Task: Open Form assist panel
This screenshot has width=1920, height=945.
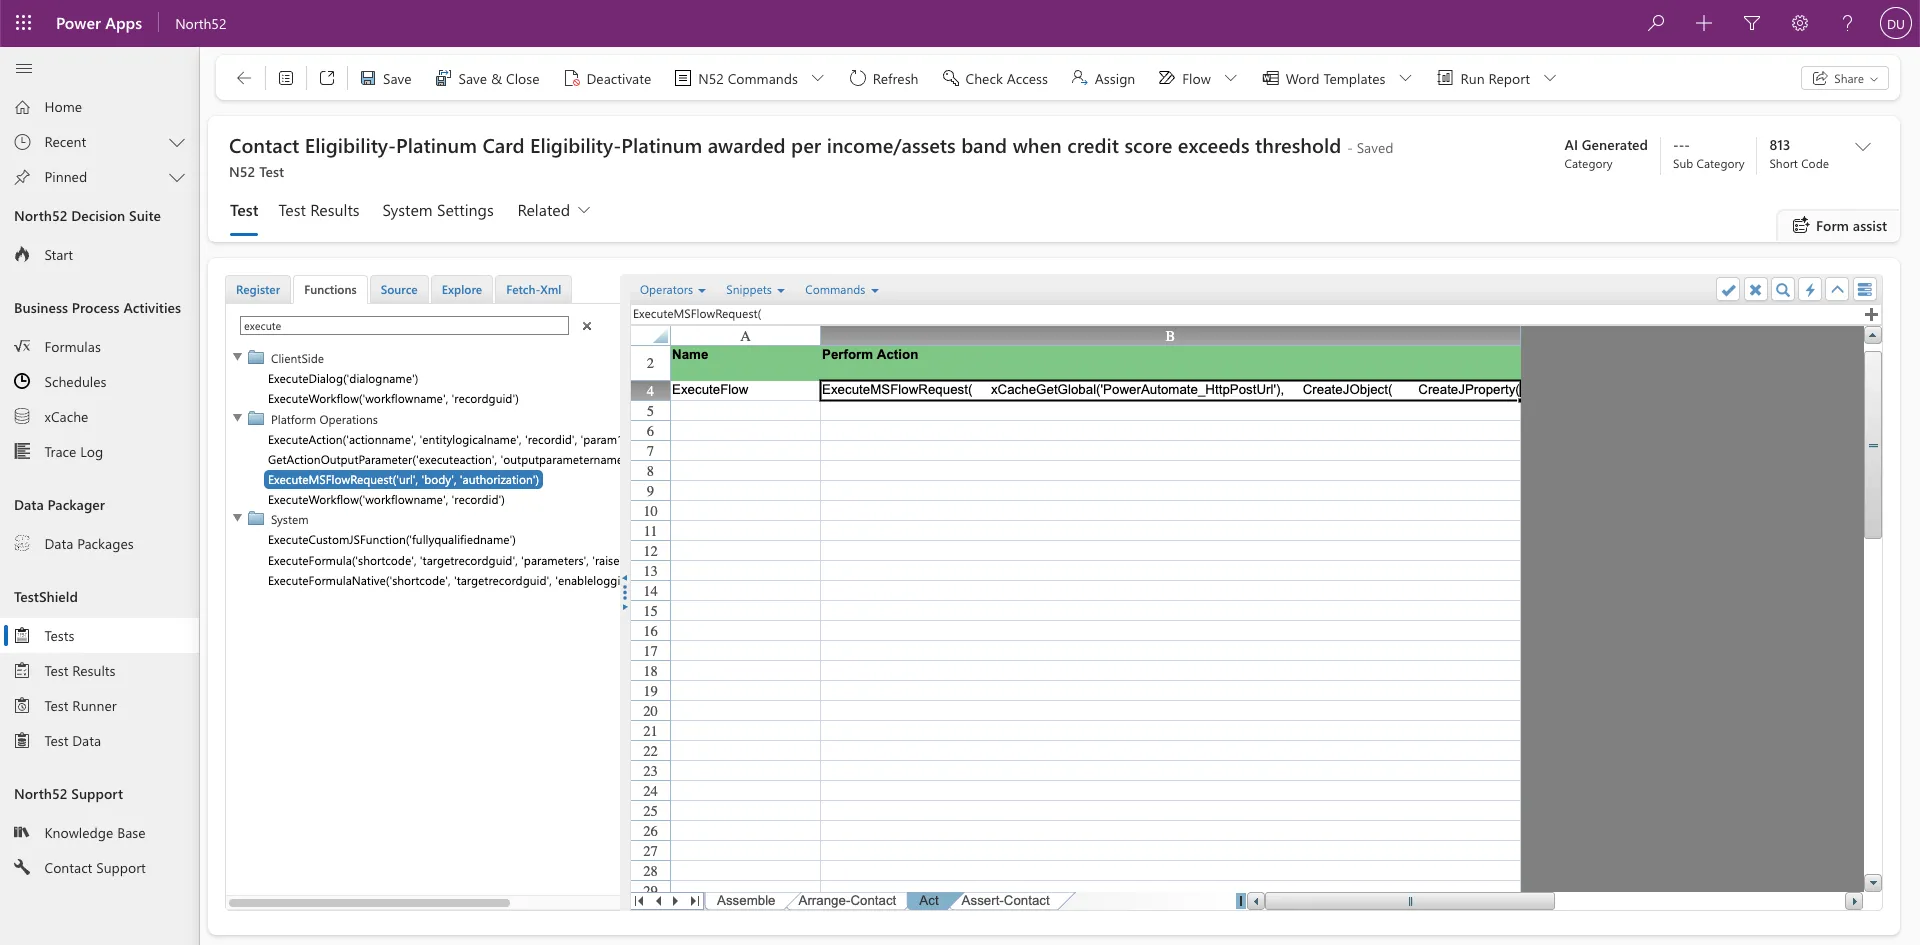Action: (x=1839, y=226)
